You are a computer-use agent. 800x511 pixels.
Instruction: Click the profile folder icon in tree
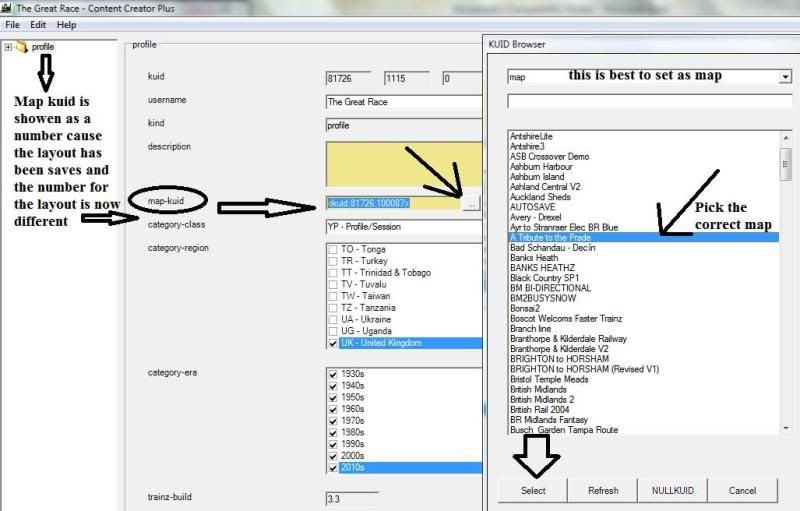pos(22,47)
